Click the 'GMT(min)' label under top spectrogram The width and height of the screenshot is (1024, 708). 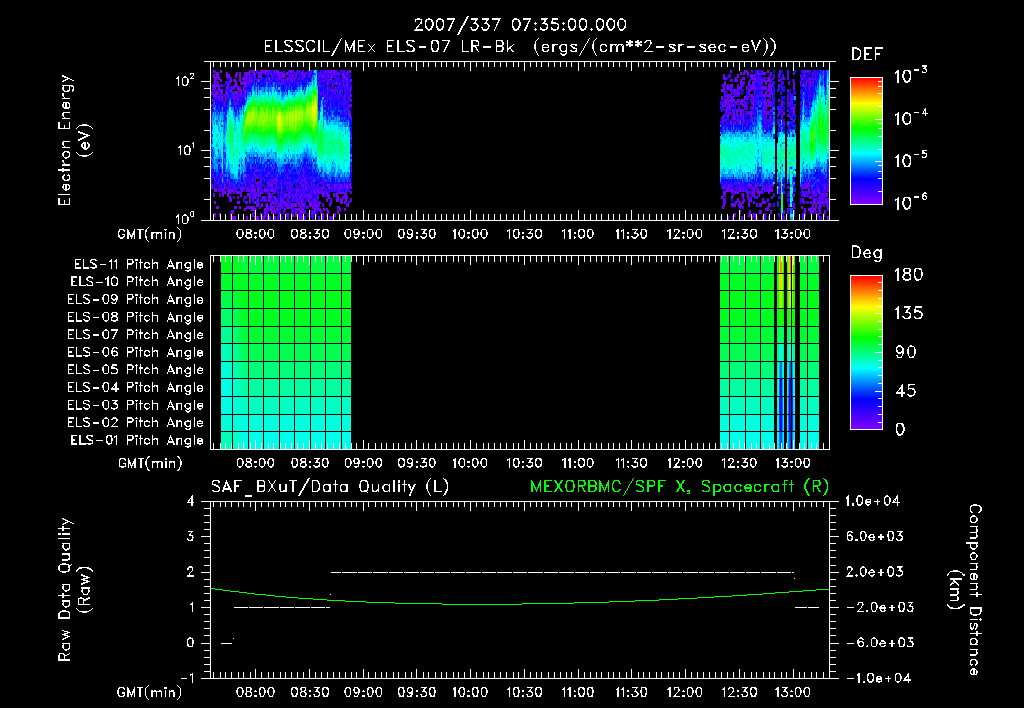150,234
